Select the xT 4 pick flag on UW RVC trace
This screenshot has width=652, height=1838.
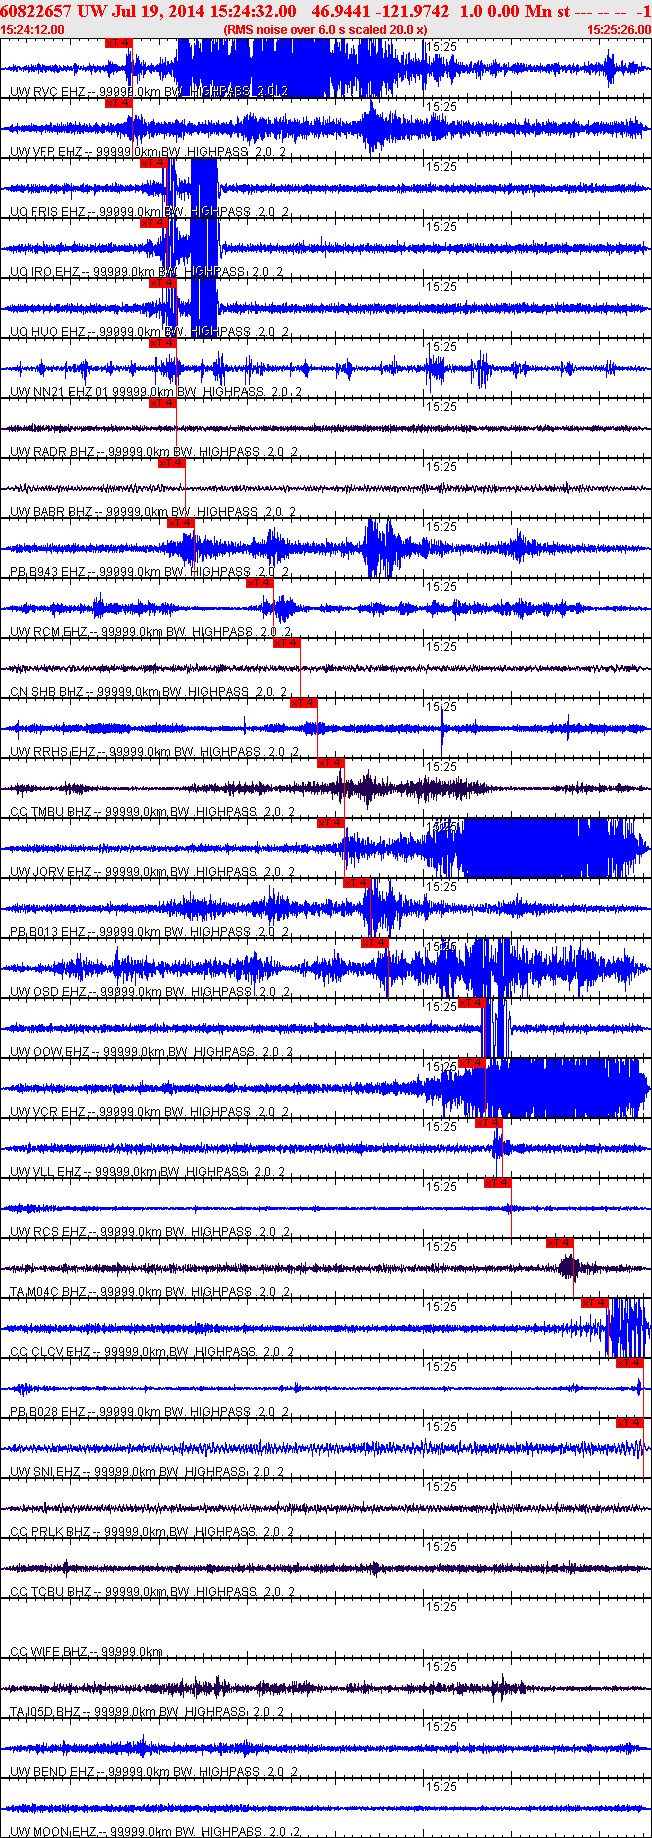(x=118, y=43)
